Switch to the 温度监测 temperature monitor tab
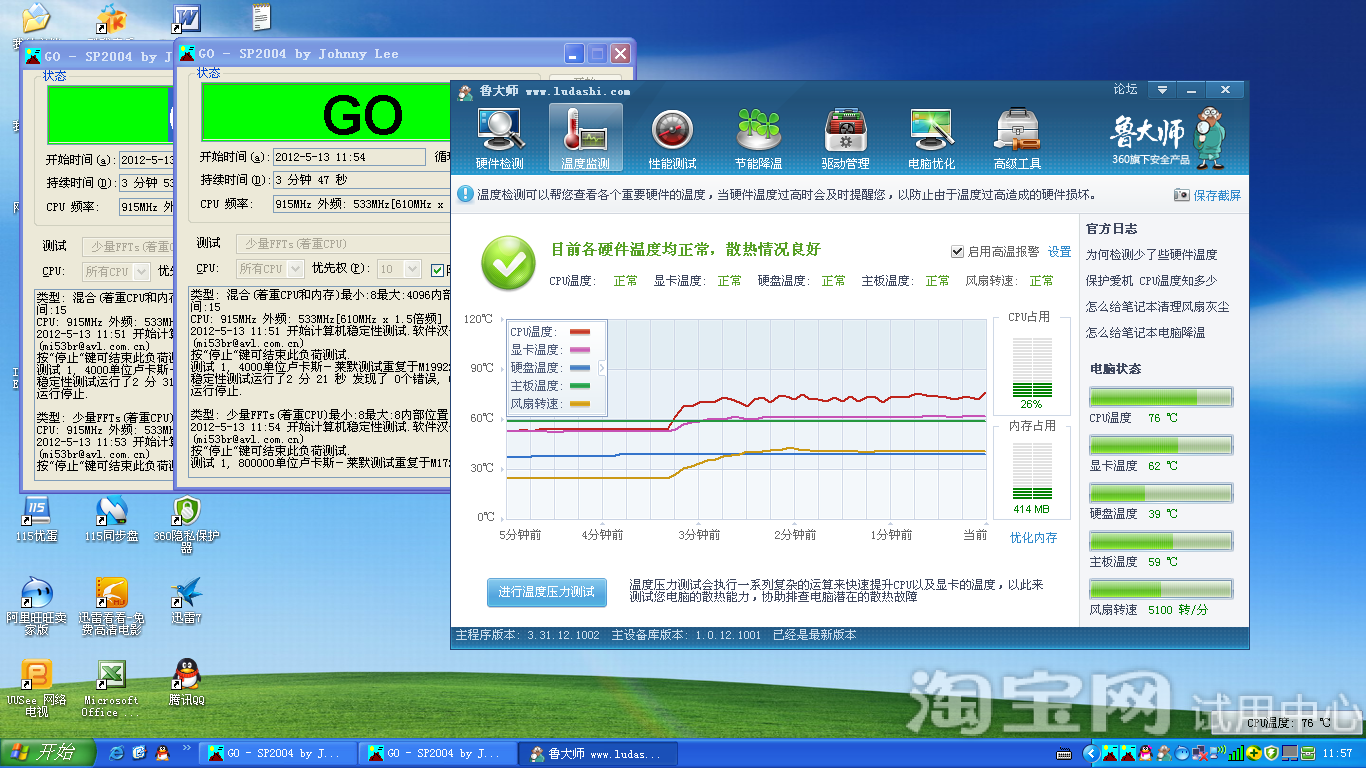Viewport: 1366px width, 768px height. point(586,138)
